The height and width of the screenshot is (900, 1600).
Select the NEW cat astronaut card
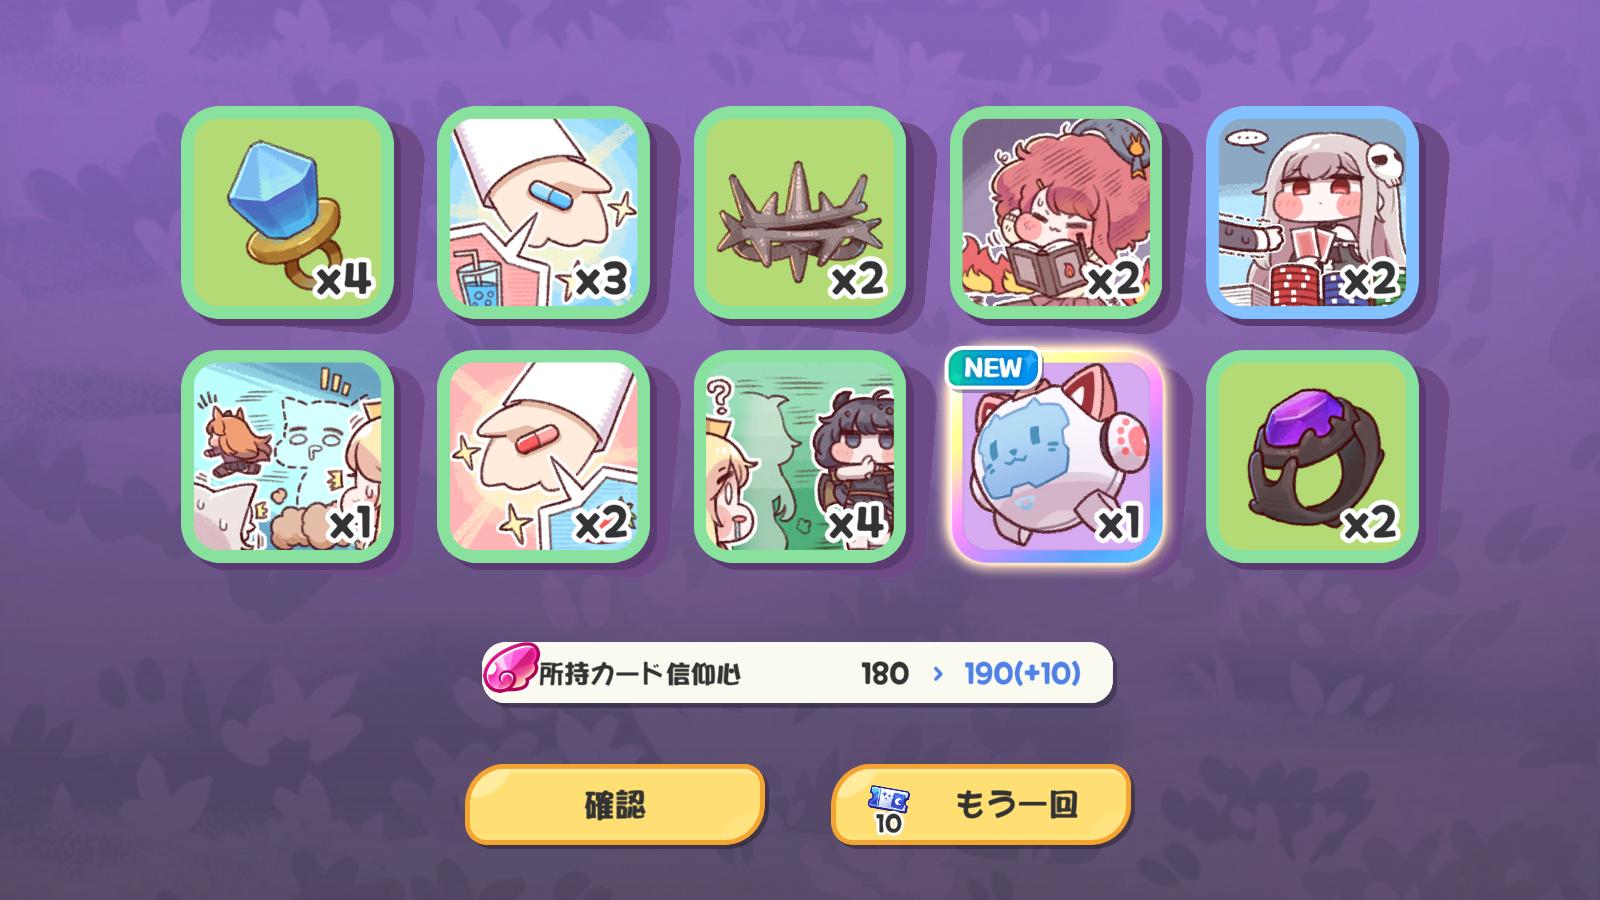coord(1055,456)
